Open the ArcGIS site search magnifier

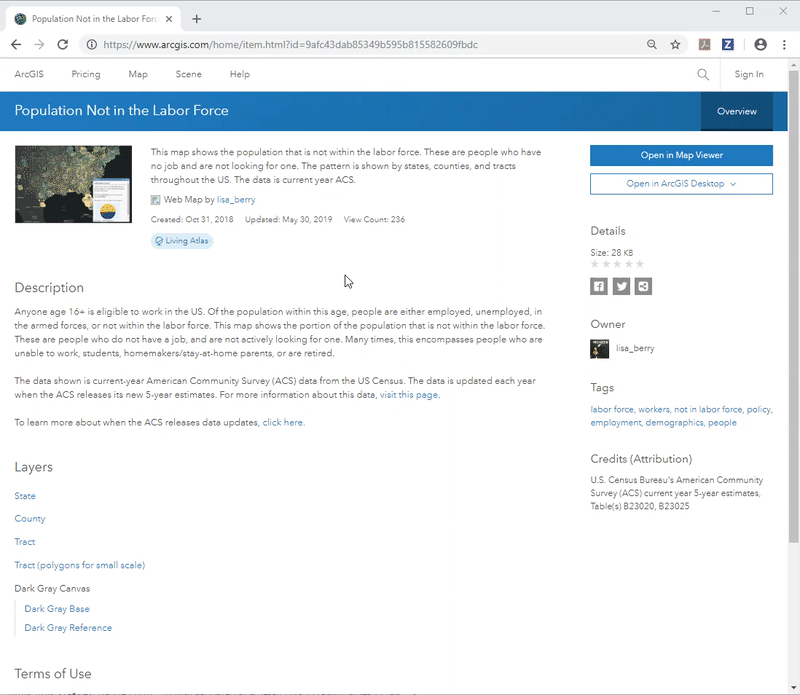click(x=703, y=75)
